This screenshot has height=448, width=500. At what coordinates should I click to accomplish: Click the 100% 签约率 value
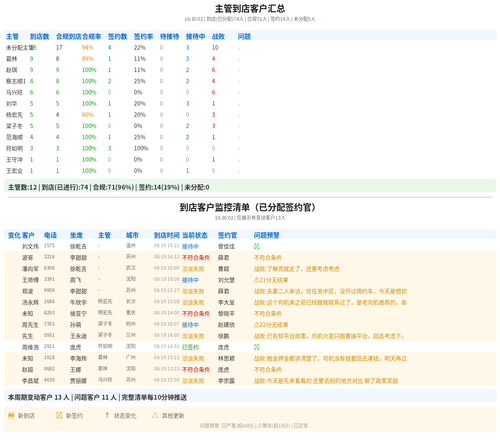[x=141, y=148]
